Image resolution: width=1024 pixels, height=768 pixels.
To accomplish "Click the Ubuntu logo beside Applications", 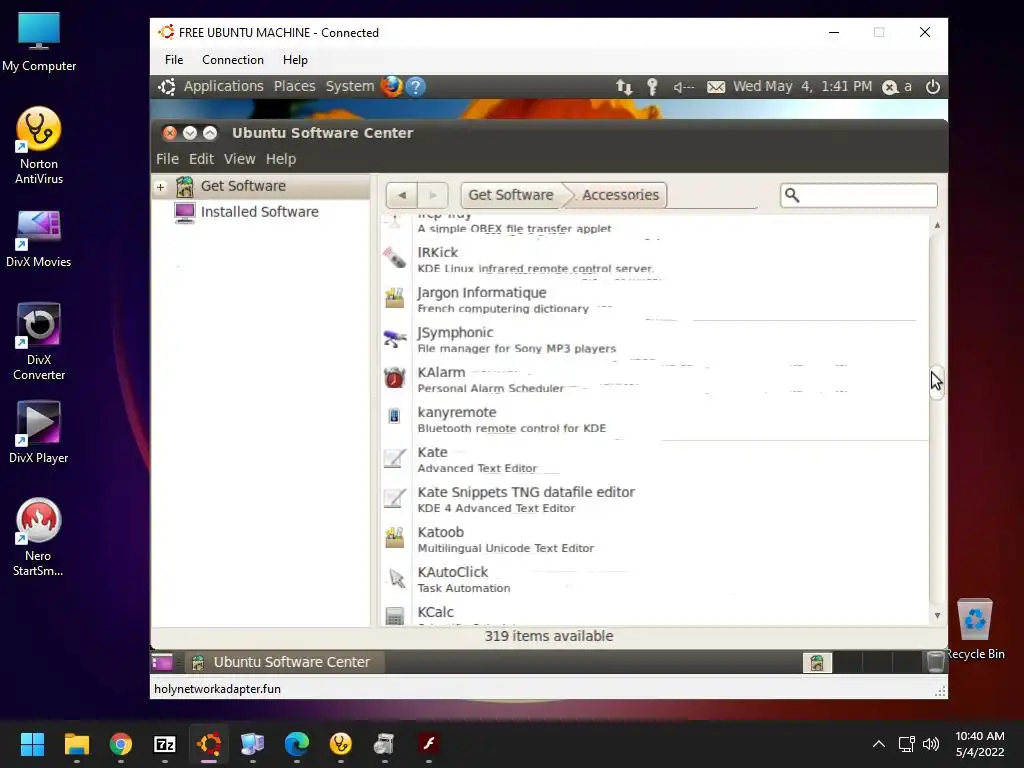I will click(167, 86).
